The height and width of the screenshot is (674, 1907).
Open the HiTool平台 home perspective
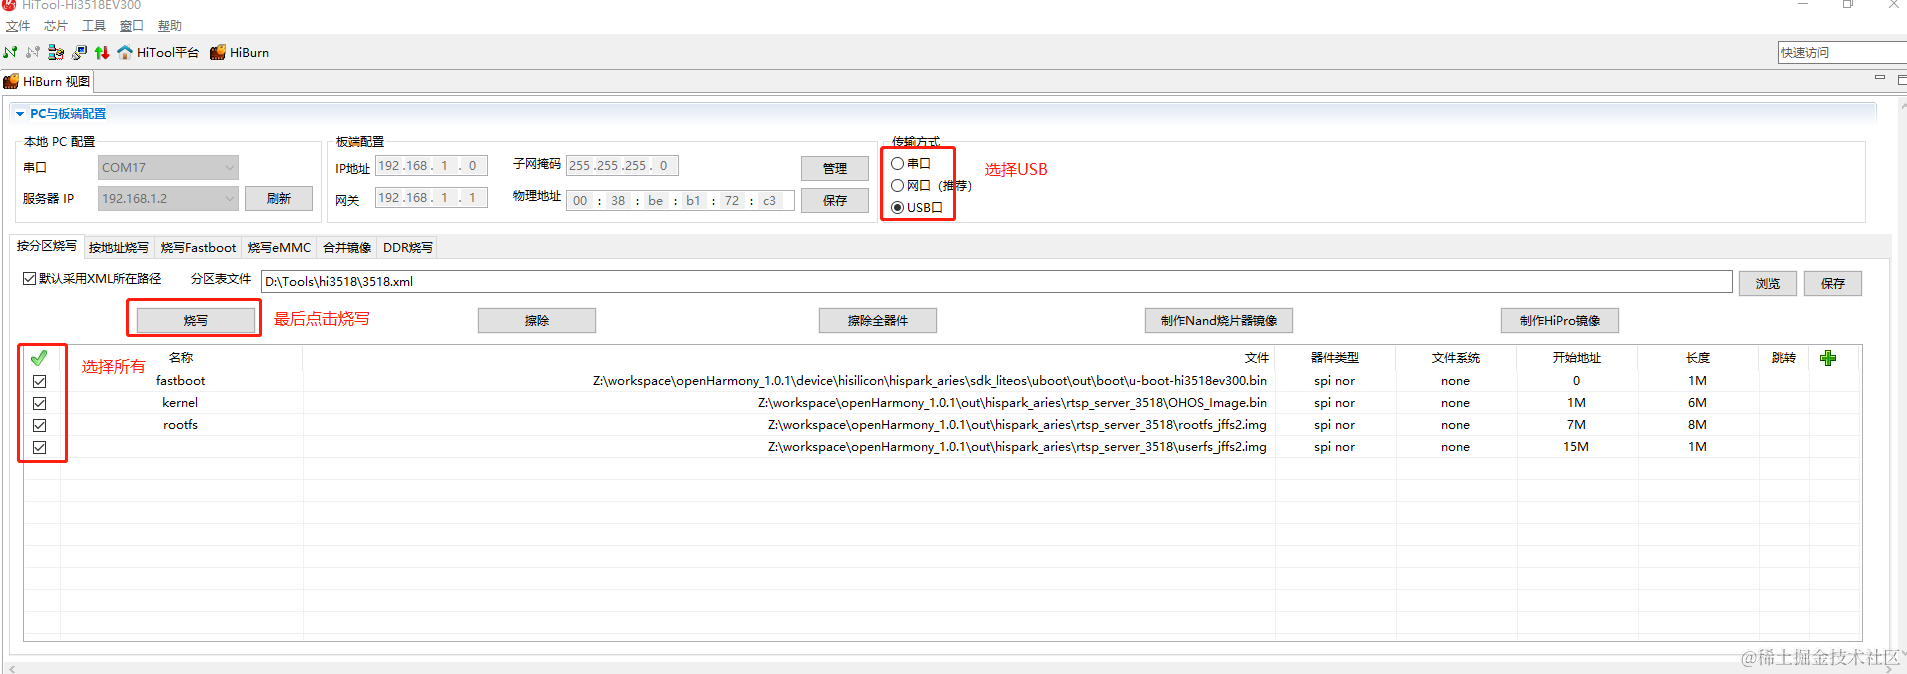158,52
